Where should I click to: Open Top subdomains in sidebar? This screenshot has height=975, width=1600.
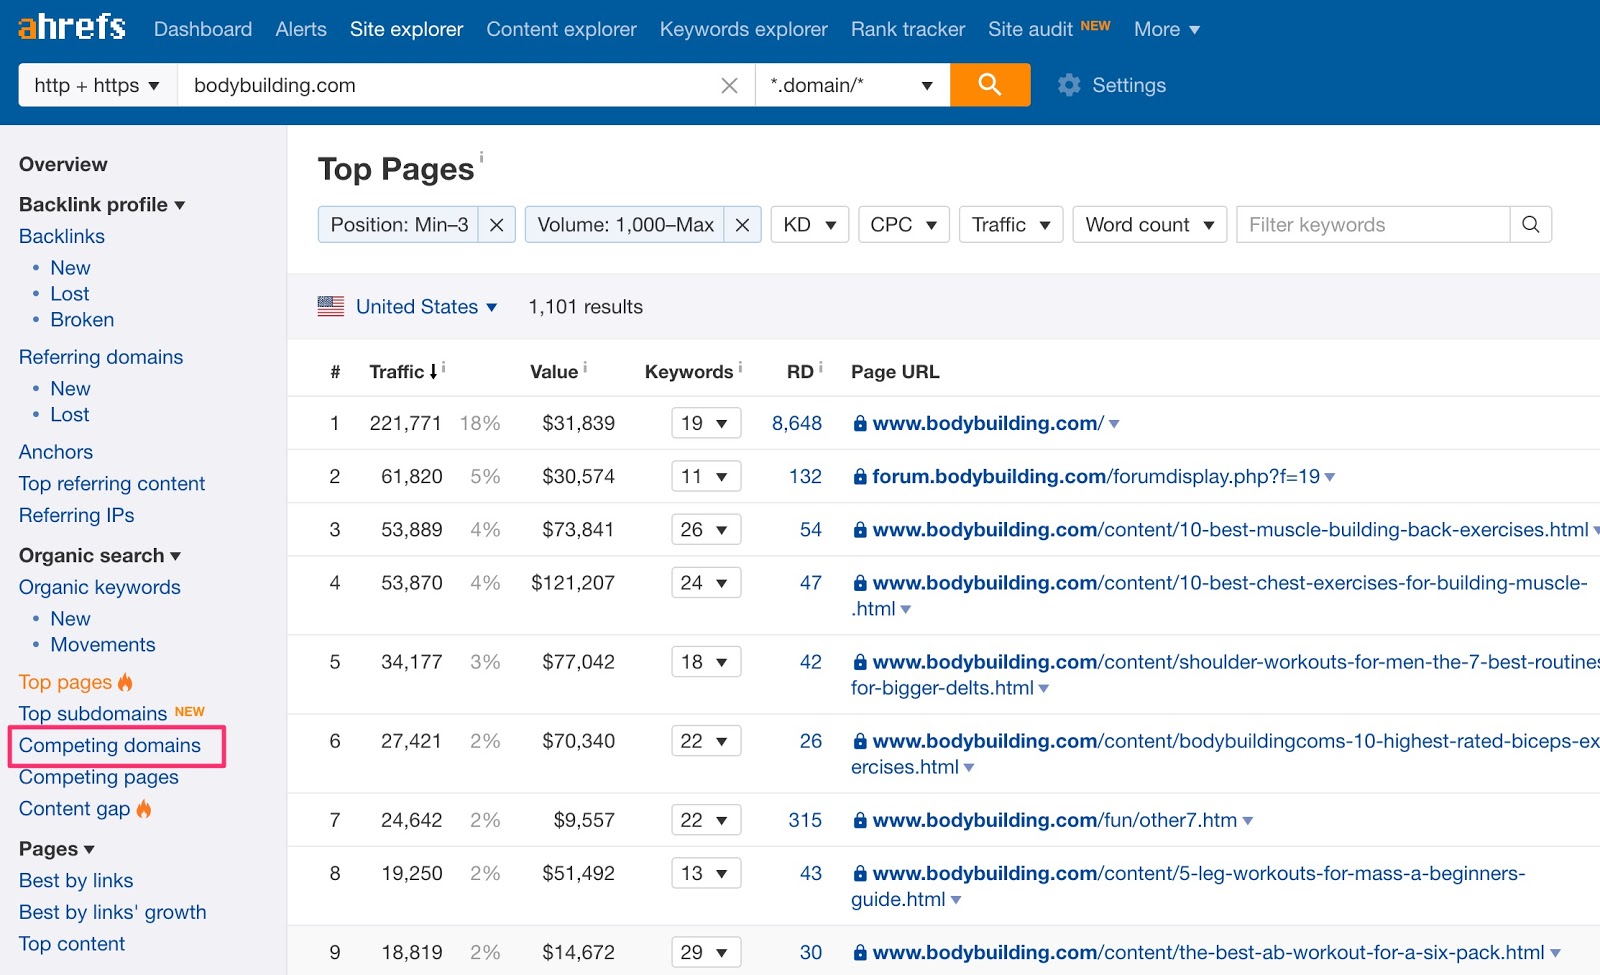93,714
